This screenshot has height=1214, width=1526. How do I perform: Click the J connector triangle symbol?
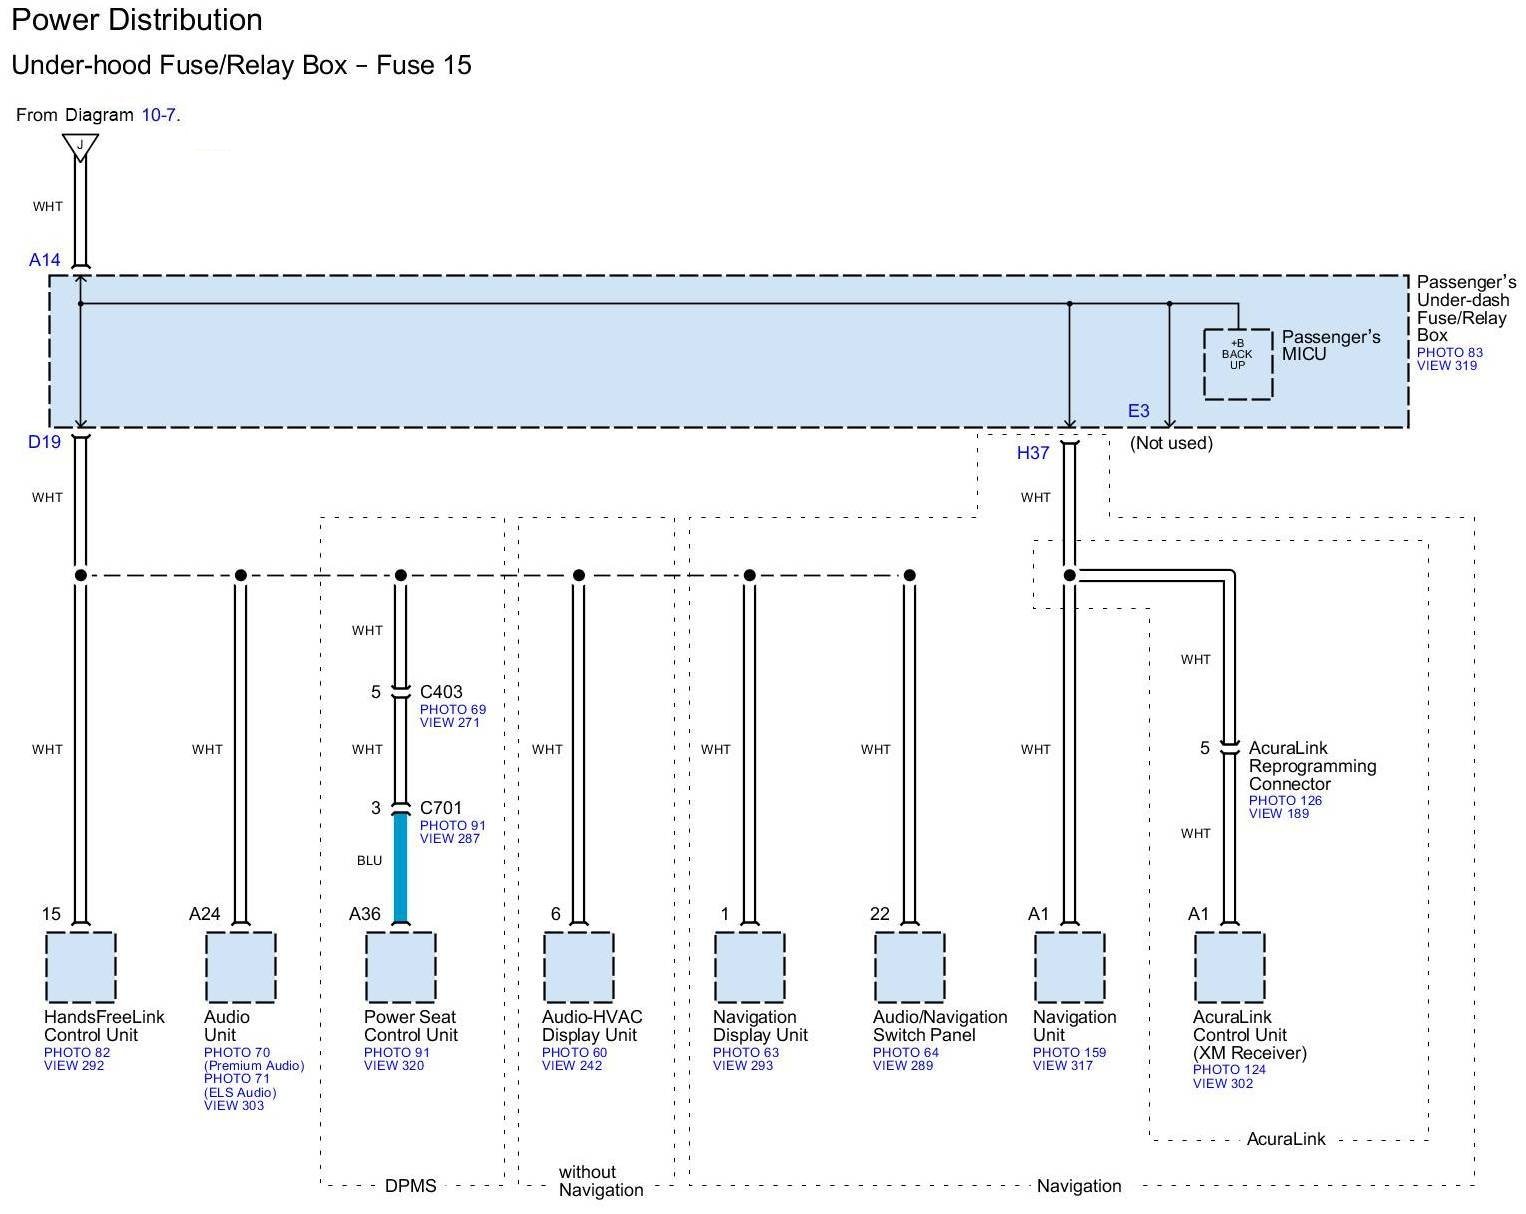[x=80, y=146]
